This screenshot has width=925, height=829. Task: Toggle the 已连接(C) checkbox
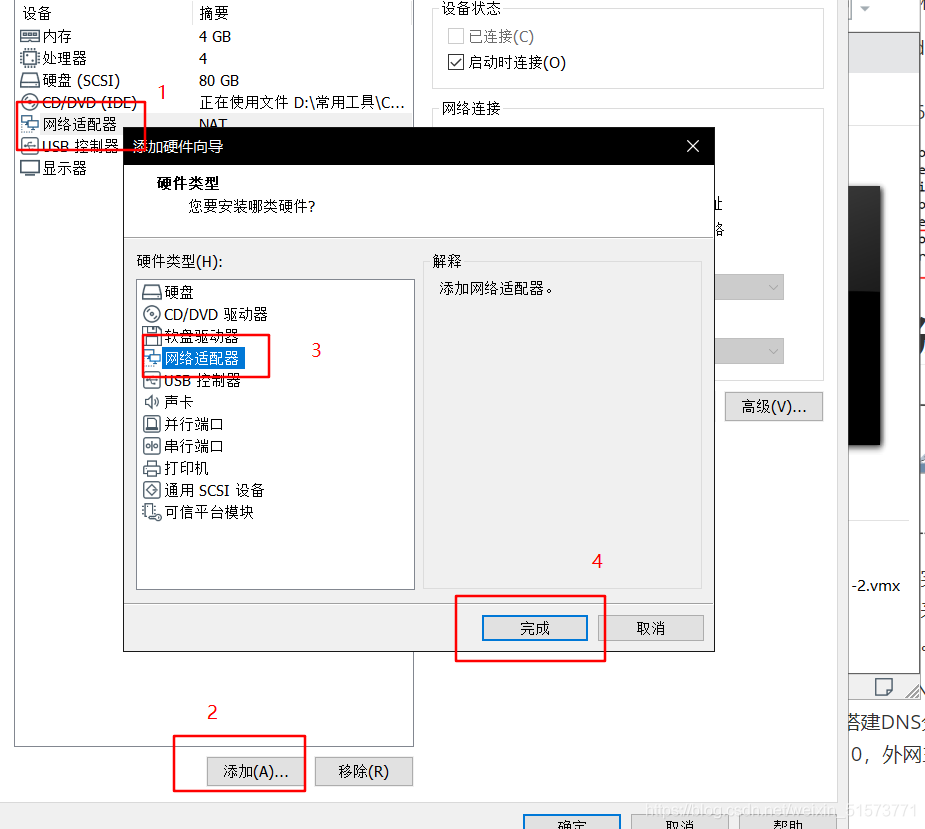coord(456,36)
